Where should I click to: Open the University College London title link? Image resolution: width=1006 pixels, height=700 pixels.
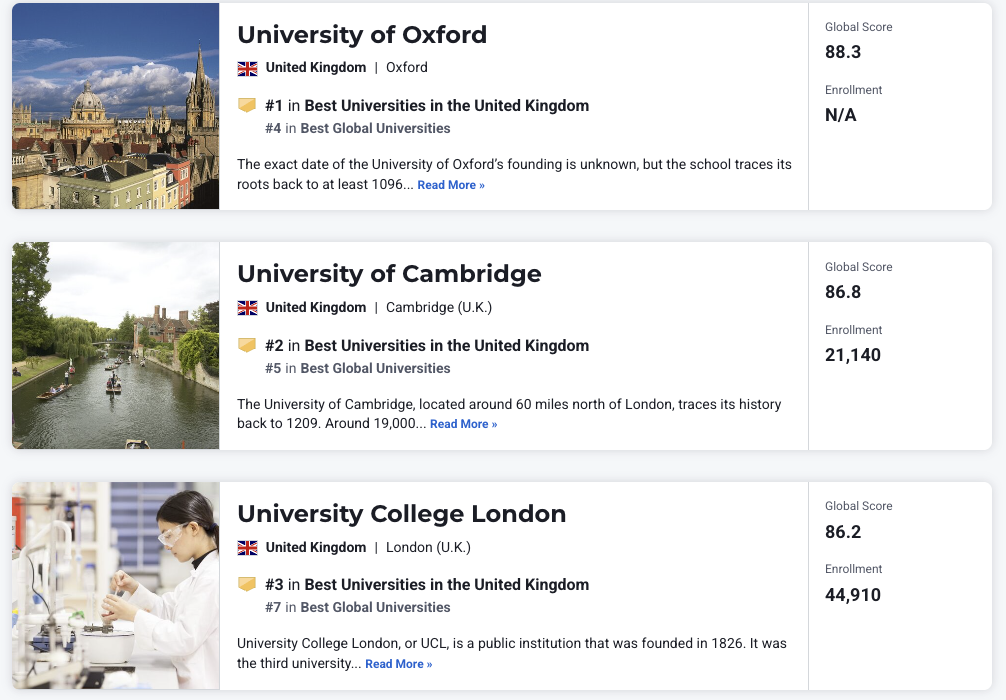(x=401, y=514)
